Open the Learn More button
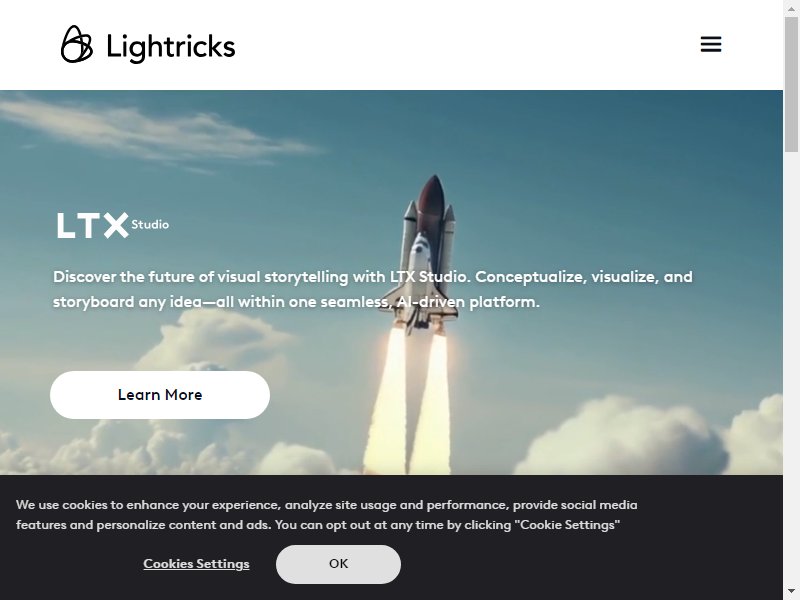Screen dimensions: 800x600 [160, 395]
